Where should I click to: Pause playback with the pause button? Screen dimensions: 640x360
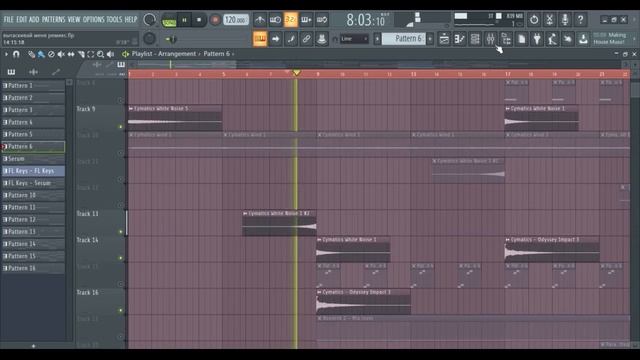(184, 20)
